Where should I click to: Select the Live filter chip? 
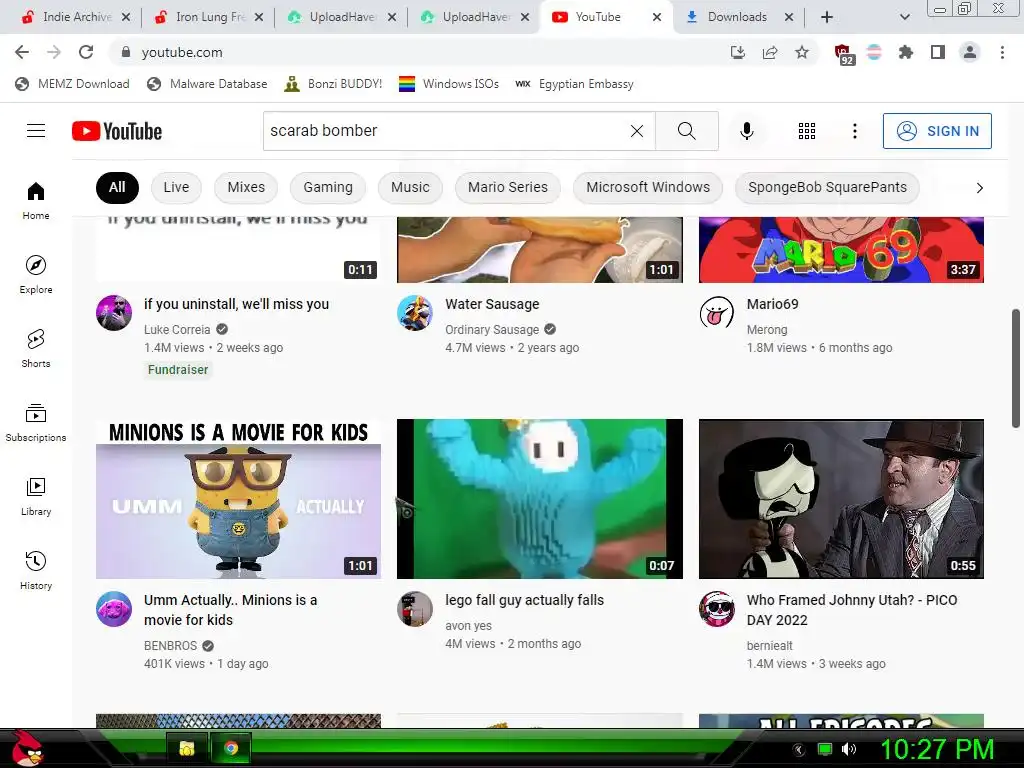click(x=176, y=187)
